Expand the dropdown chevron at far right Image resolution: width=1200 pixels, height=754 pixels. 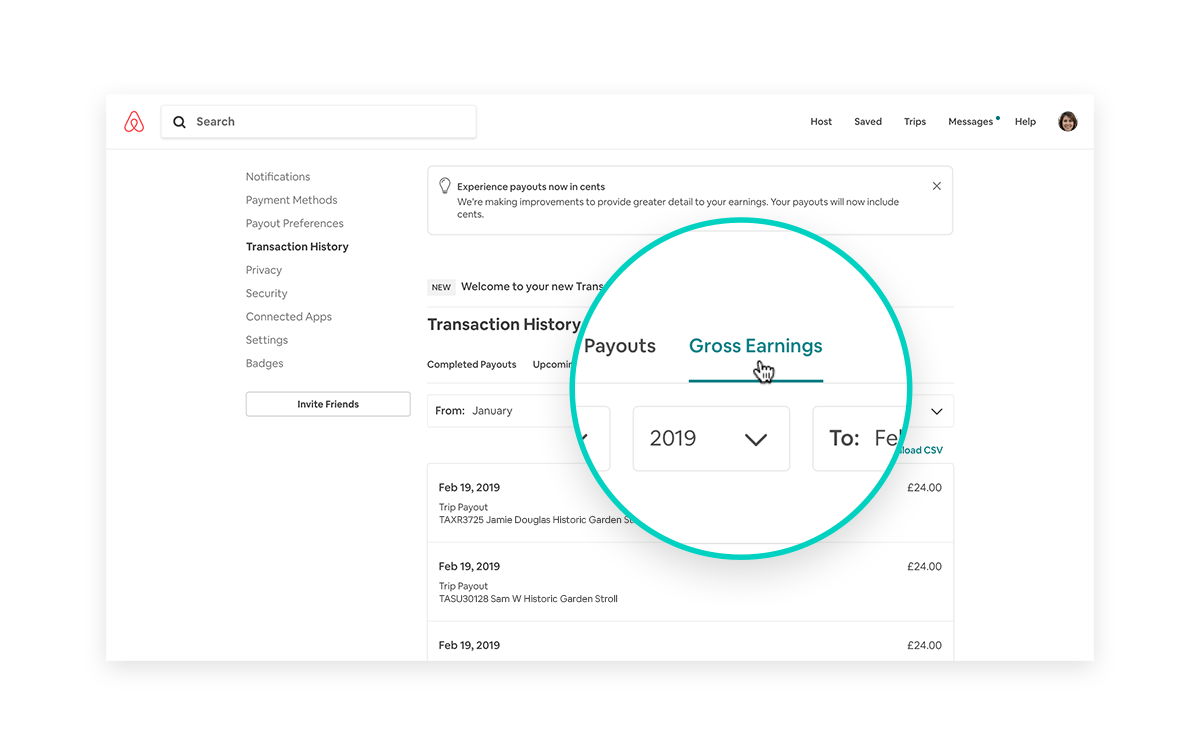pos(937,411)
